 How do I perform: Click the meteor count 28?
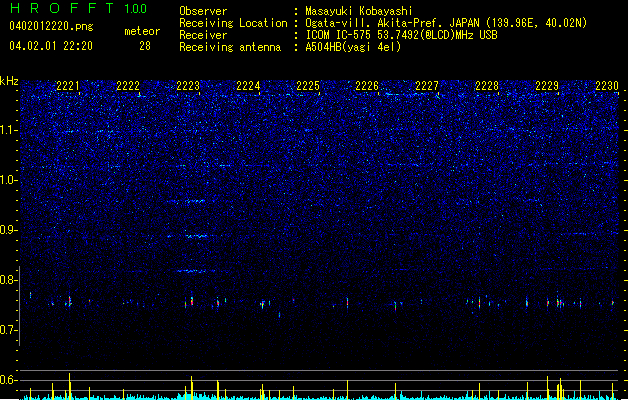(145, 46)
